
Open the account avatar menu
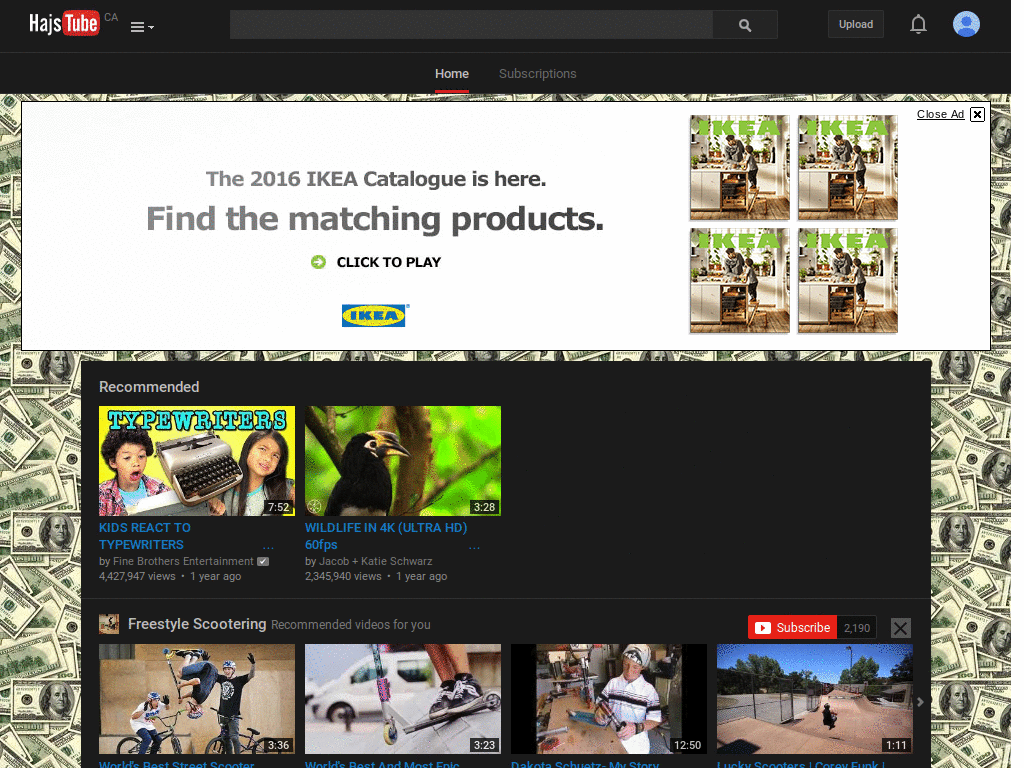[966, 24]
